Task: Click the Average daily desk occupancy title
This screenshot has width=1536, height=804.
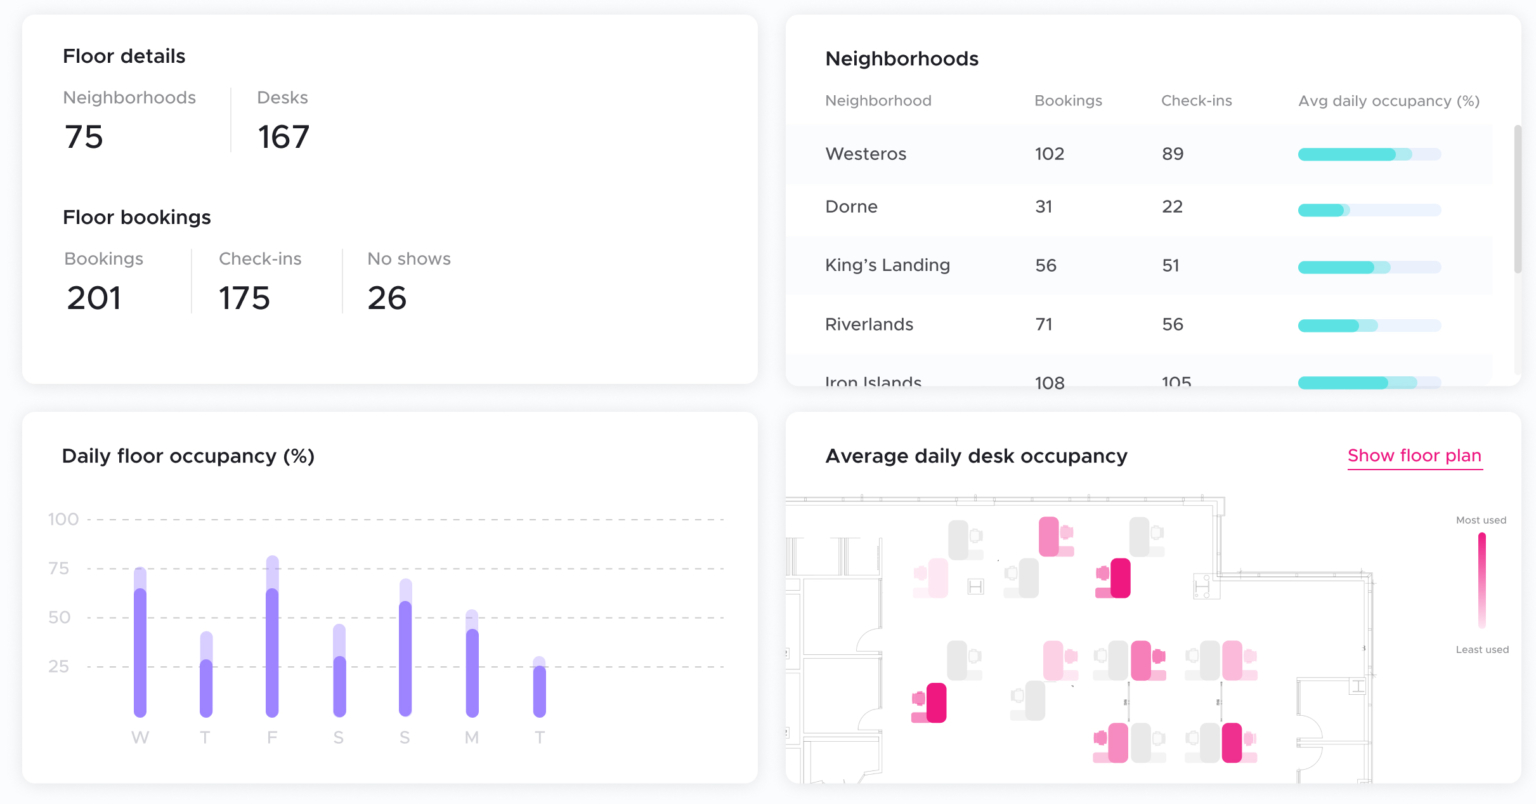Action: (x=976, y=456)
